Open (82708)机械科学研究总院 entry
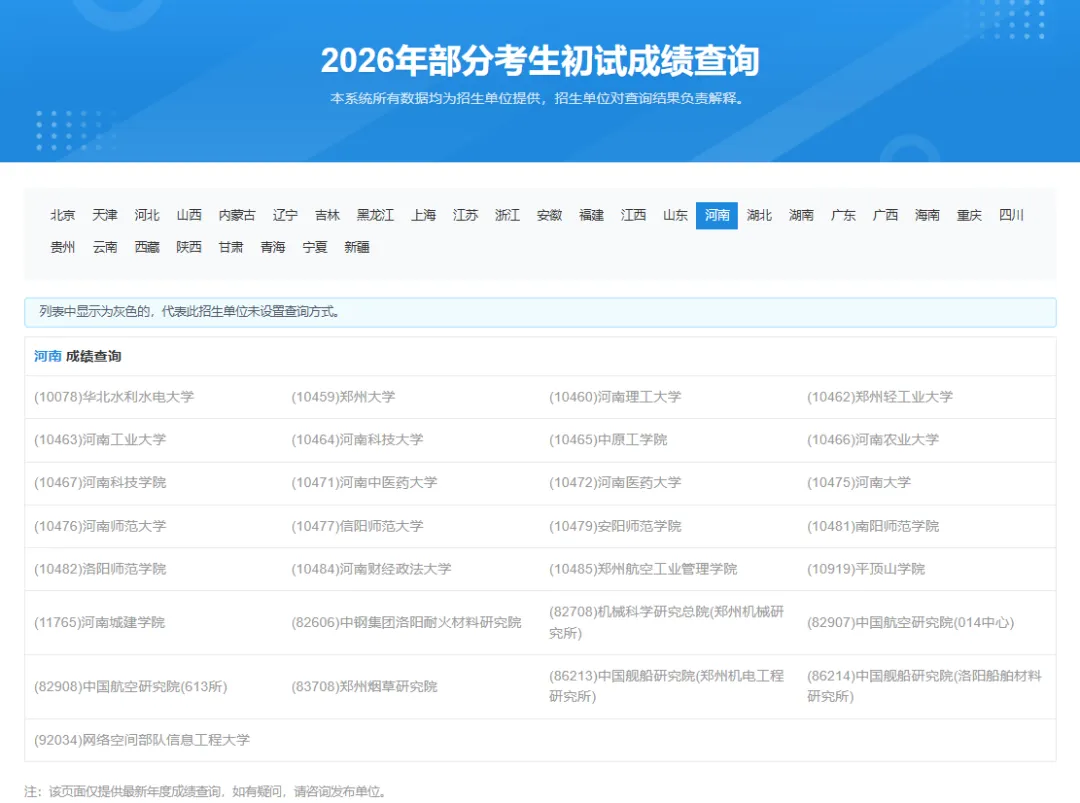Screen dimensions: 1080x803 (667, 623)
